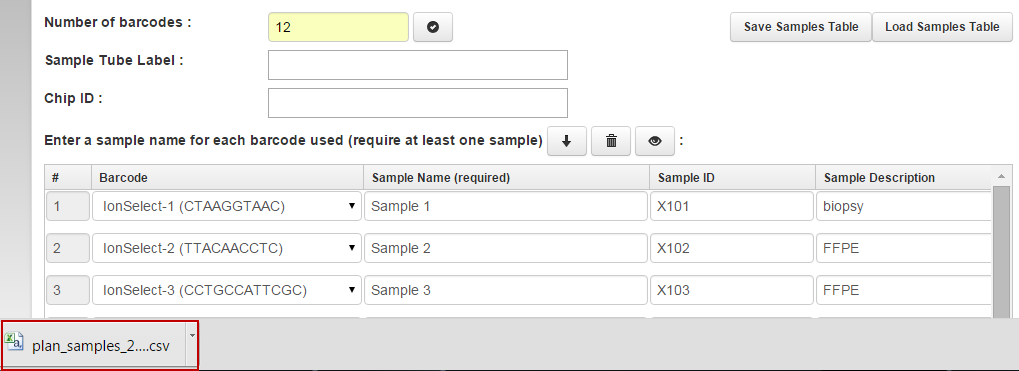
Task: Click the Chip ID text field
Action: click(x=418, y=103)
